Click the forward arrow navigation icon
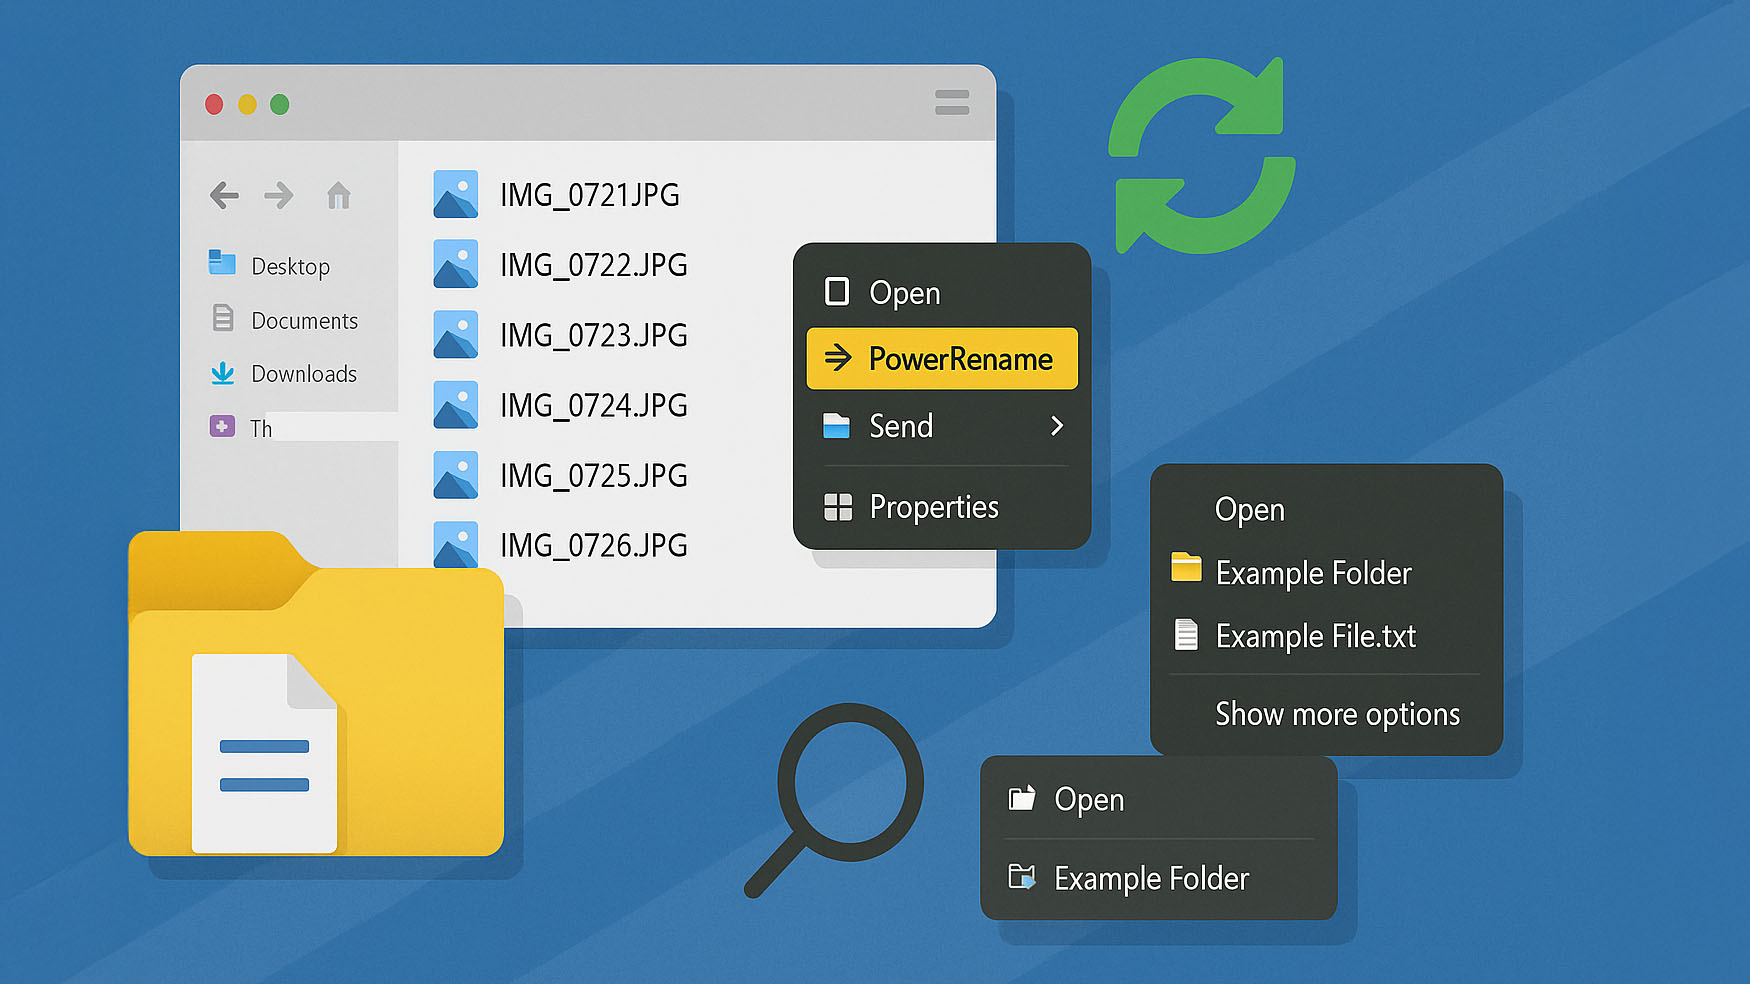This screenshot has height=984, width=1750. click(x=279, y=195)
